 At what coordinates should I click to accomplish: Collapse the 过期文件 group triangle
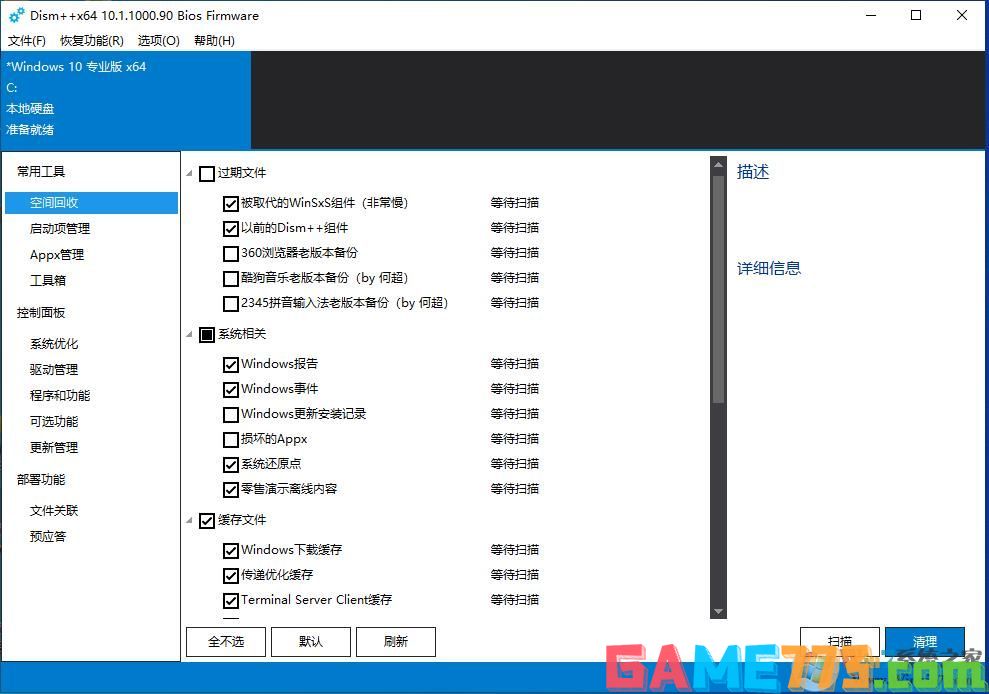pos(189,173)
